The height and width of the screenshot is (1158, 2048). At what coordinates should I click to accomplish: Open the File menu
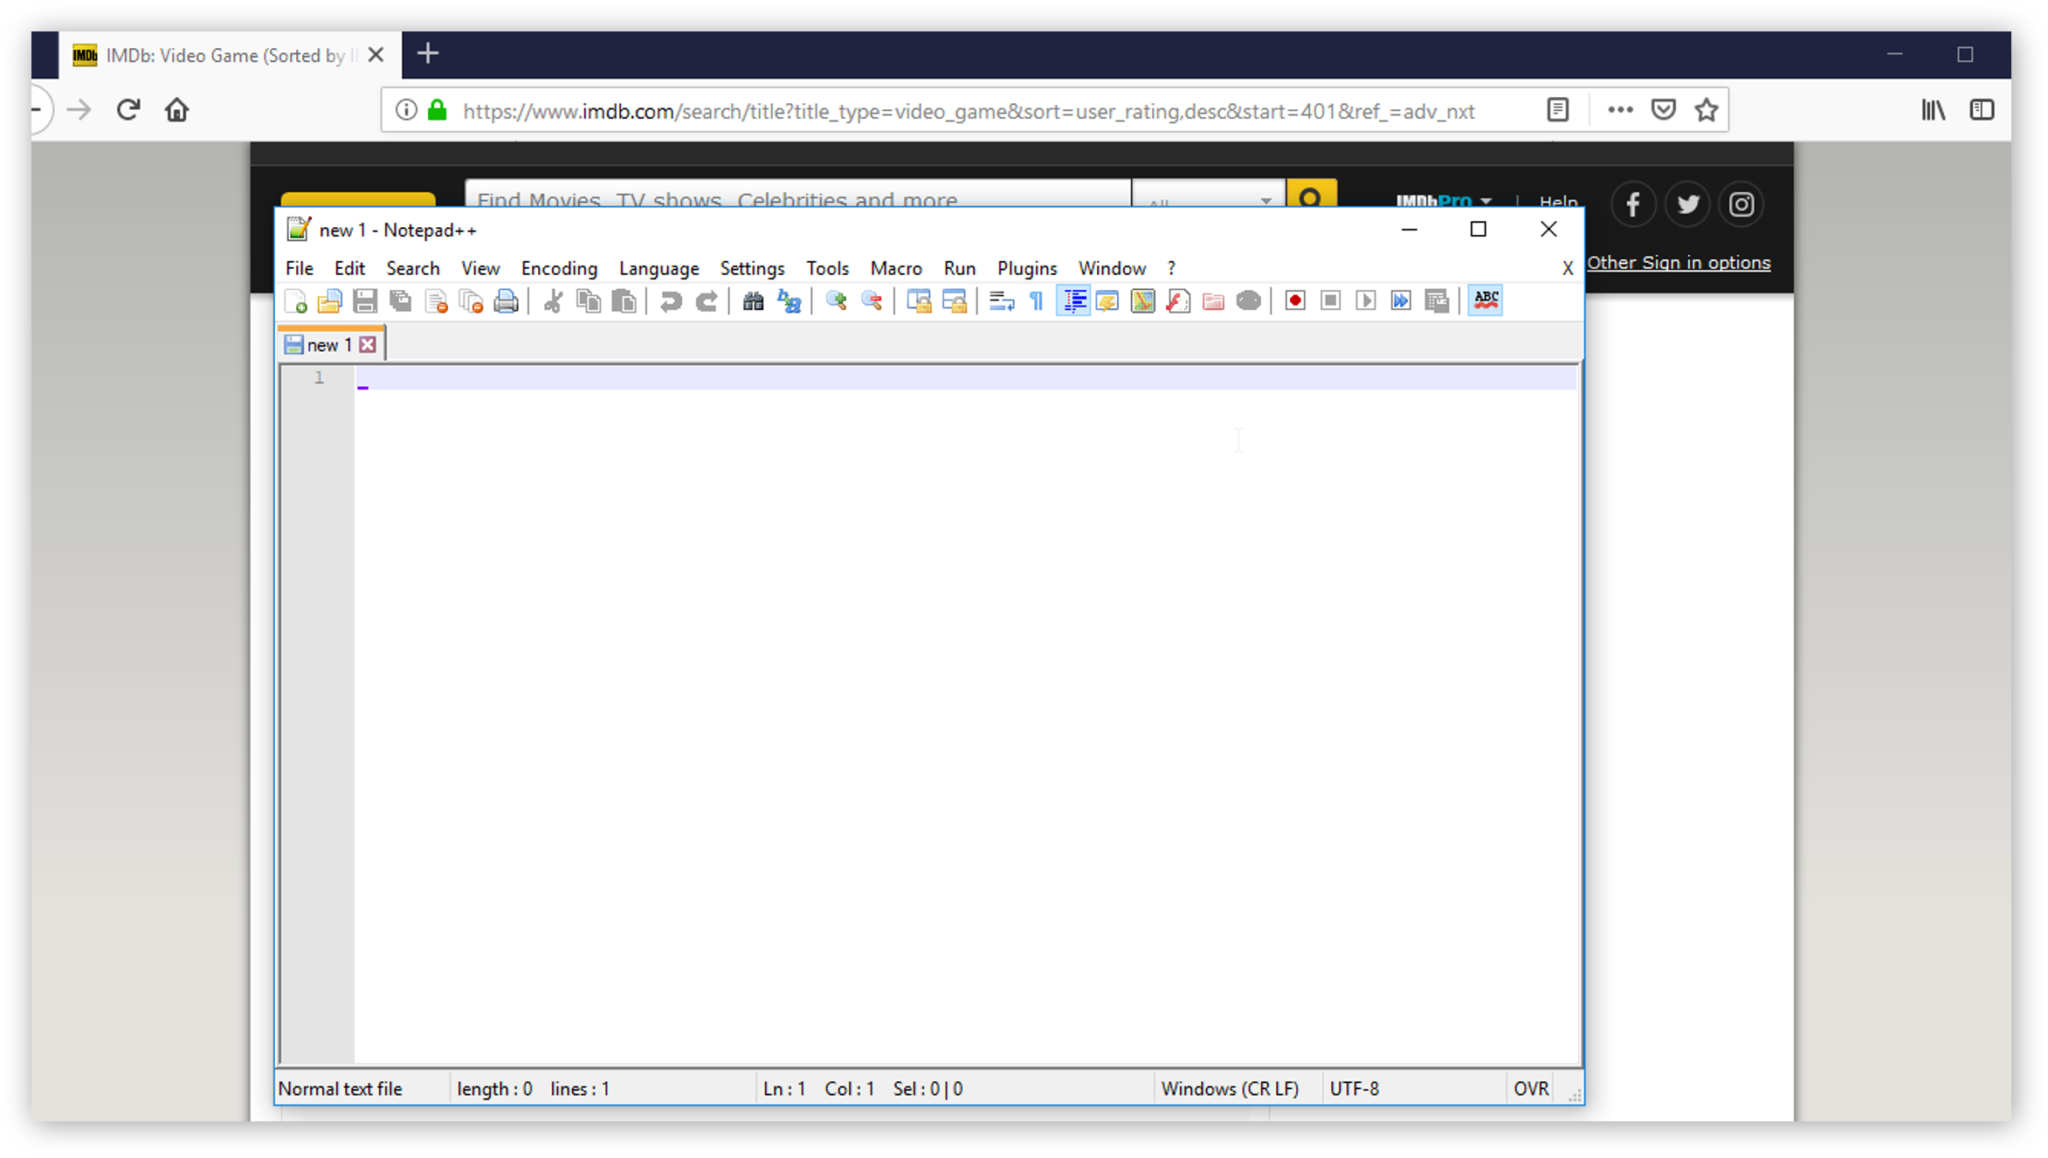click(x=299, y=268)
